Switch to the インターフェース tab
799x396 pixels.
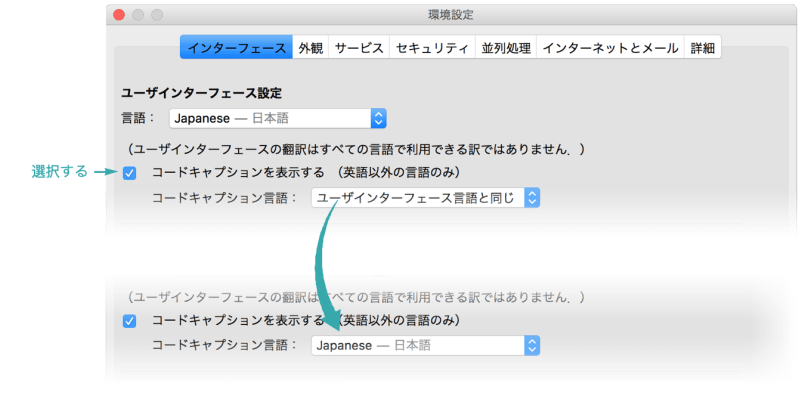point(236,47)
